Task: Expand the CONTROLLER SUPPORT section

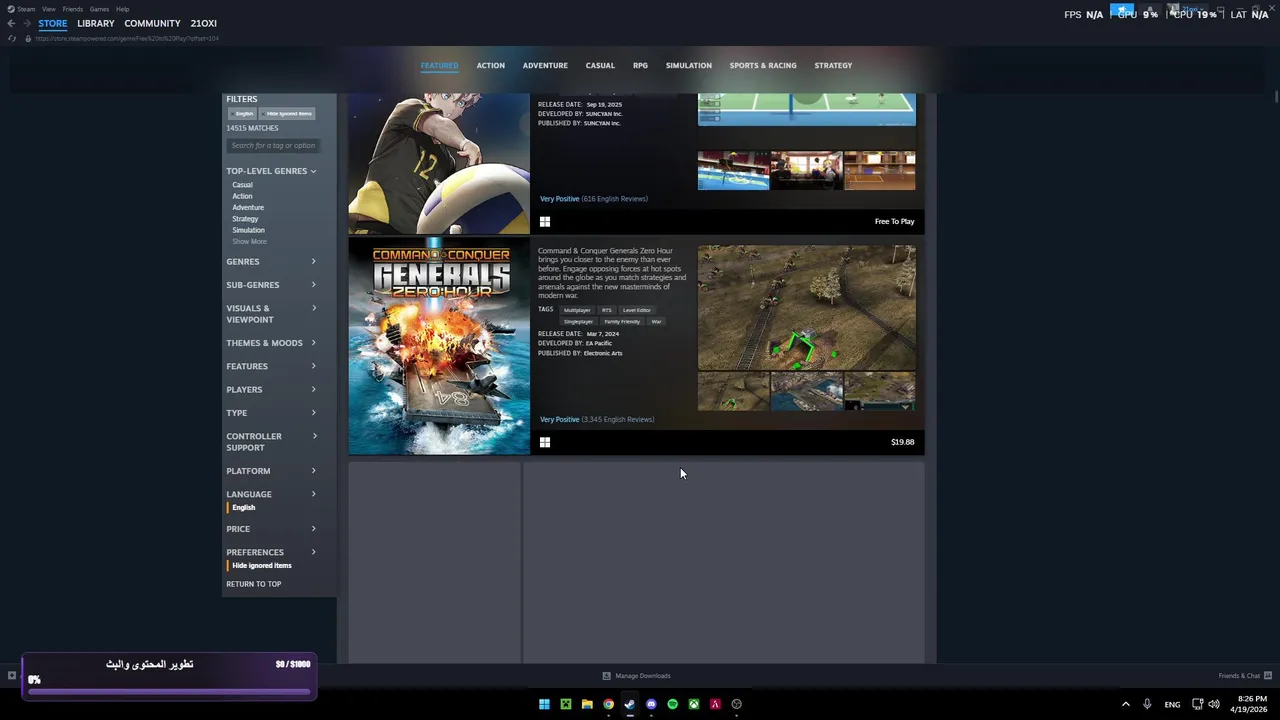Action: click(x=271, y=441)
